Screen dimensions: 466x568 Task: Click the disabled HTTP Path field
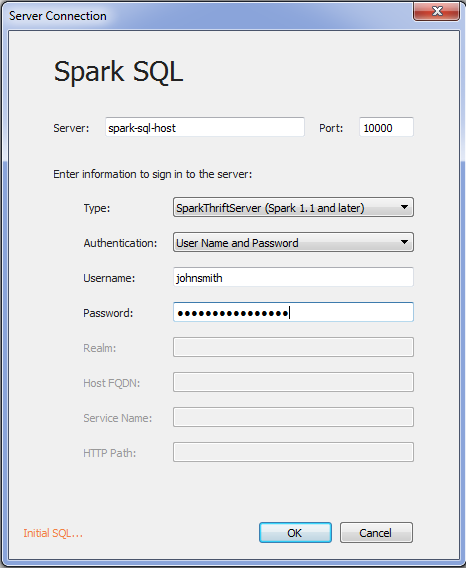point(293,452)
